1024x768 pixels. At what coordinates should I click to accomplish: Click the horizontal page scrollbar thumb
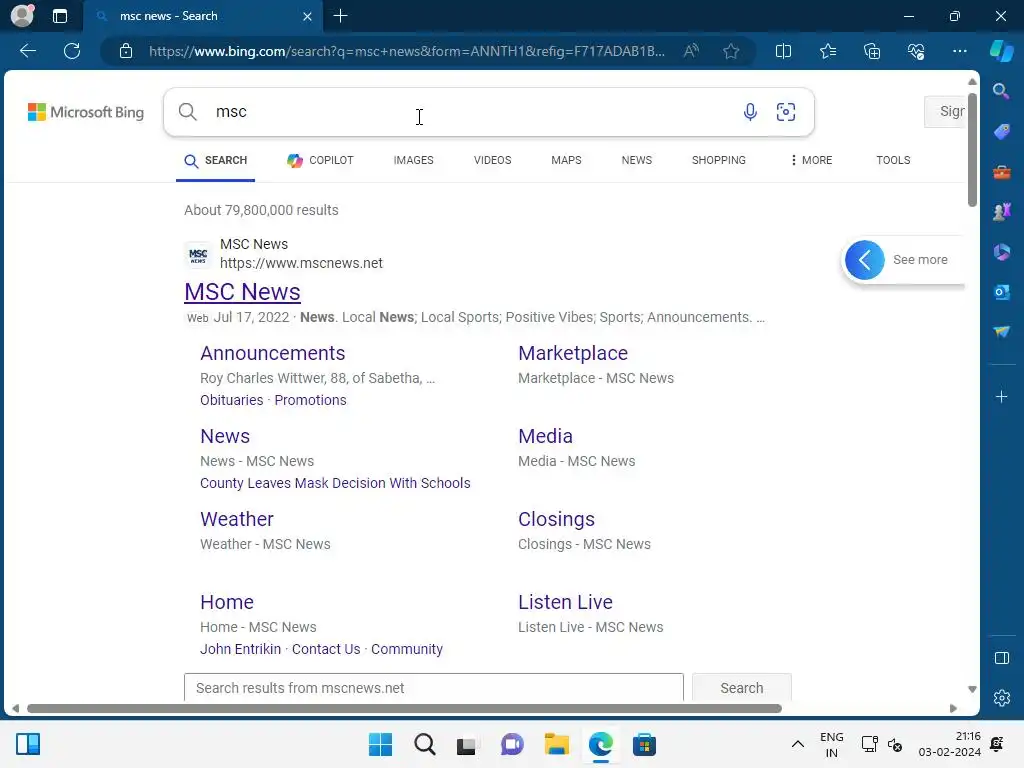point(404,709)
